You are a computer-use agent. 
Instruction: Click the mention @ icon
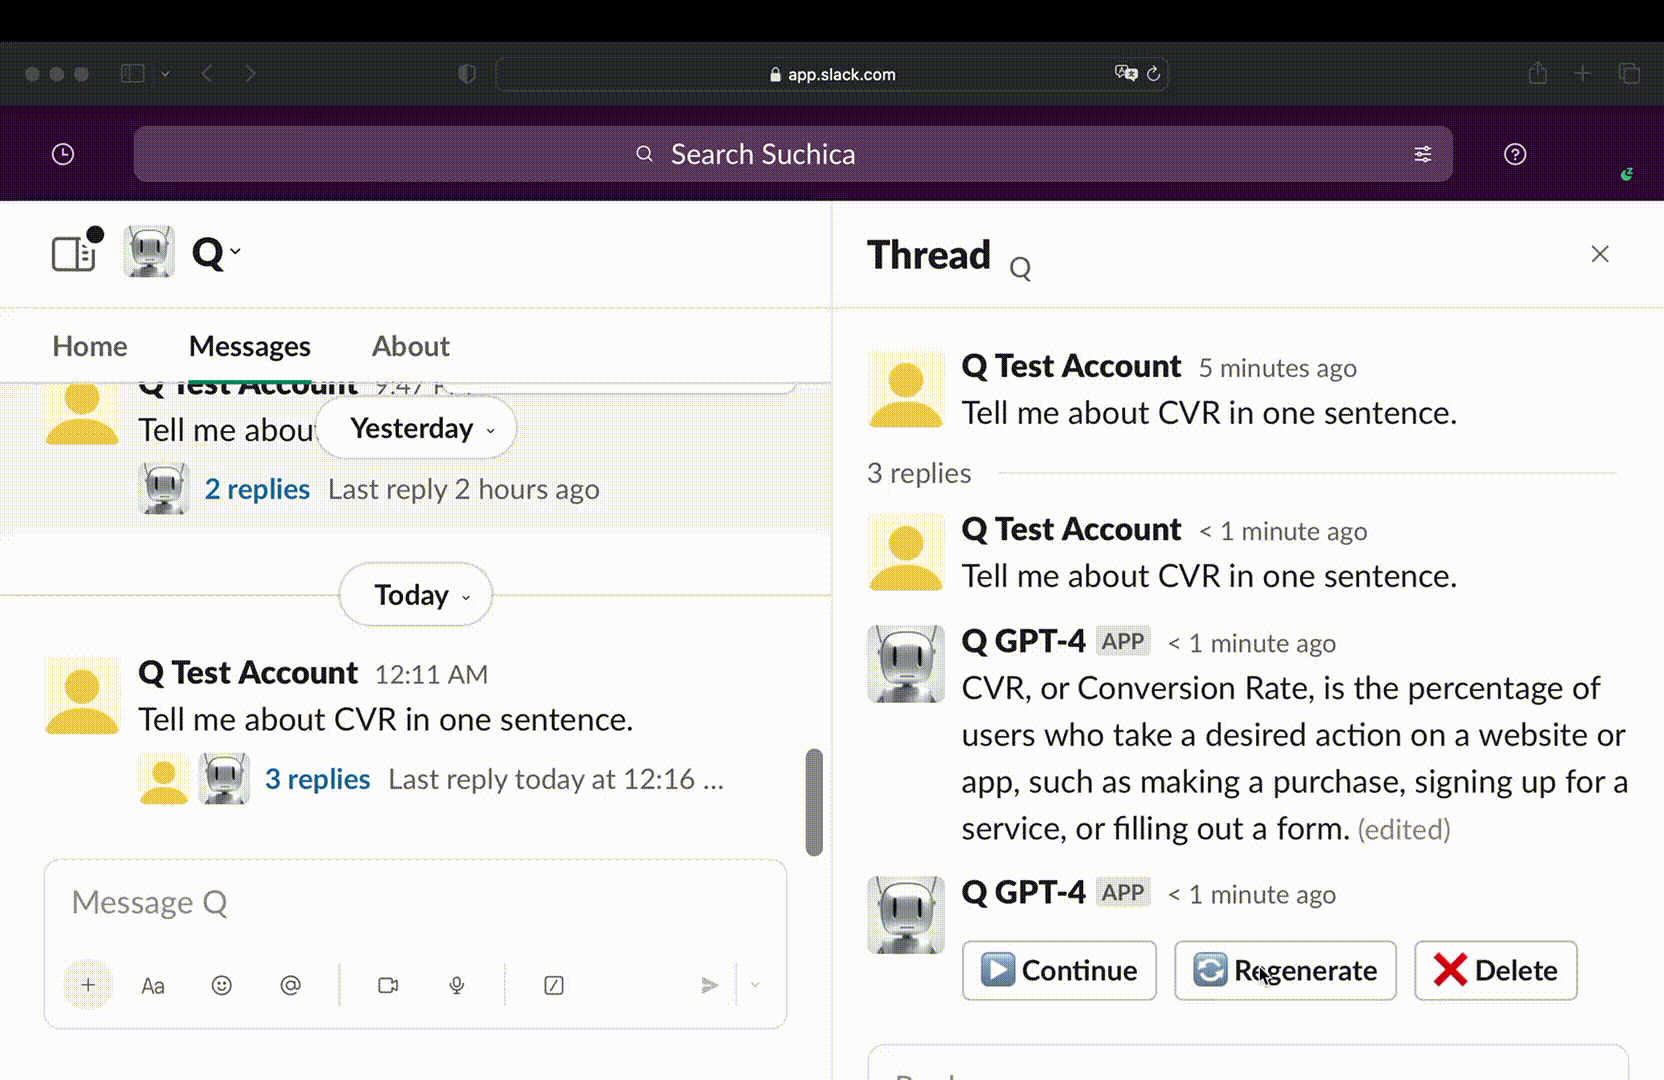290,985
